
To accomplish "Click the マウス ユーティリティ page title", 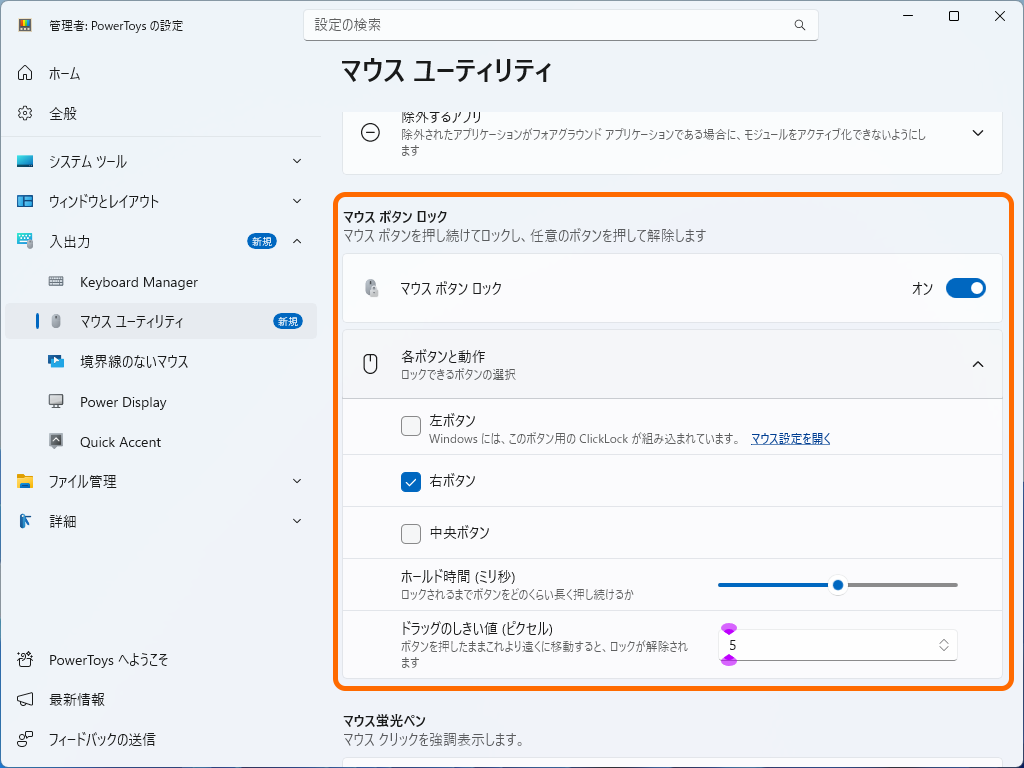I will tap(447, 71).
